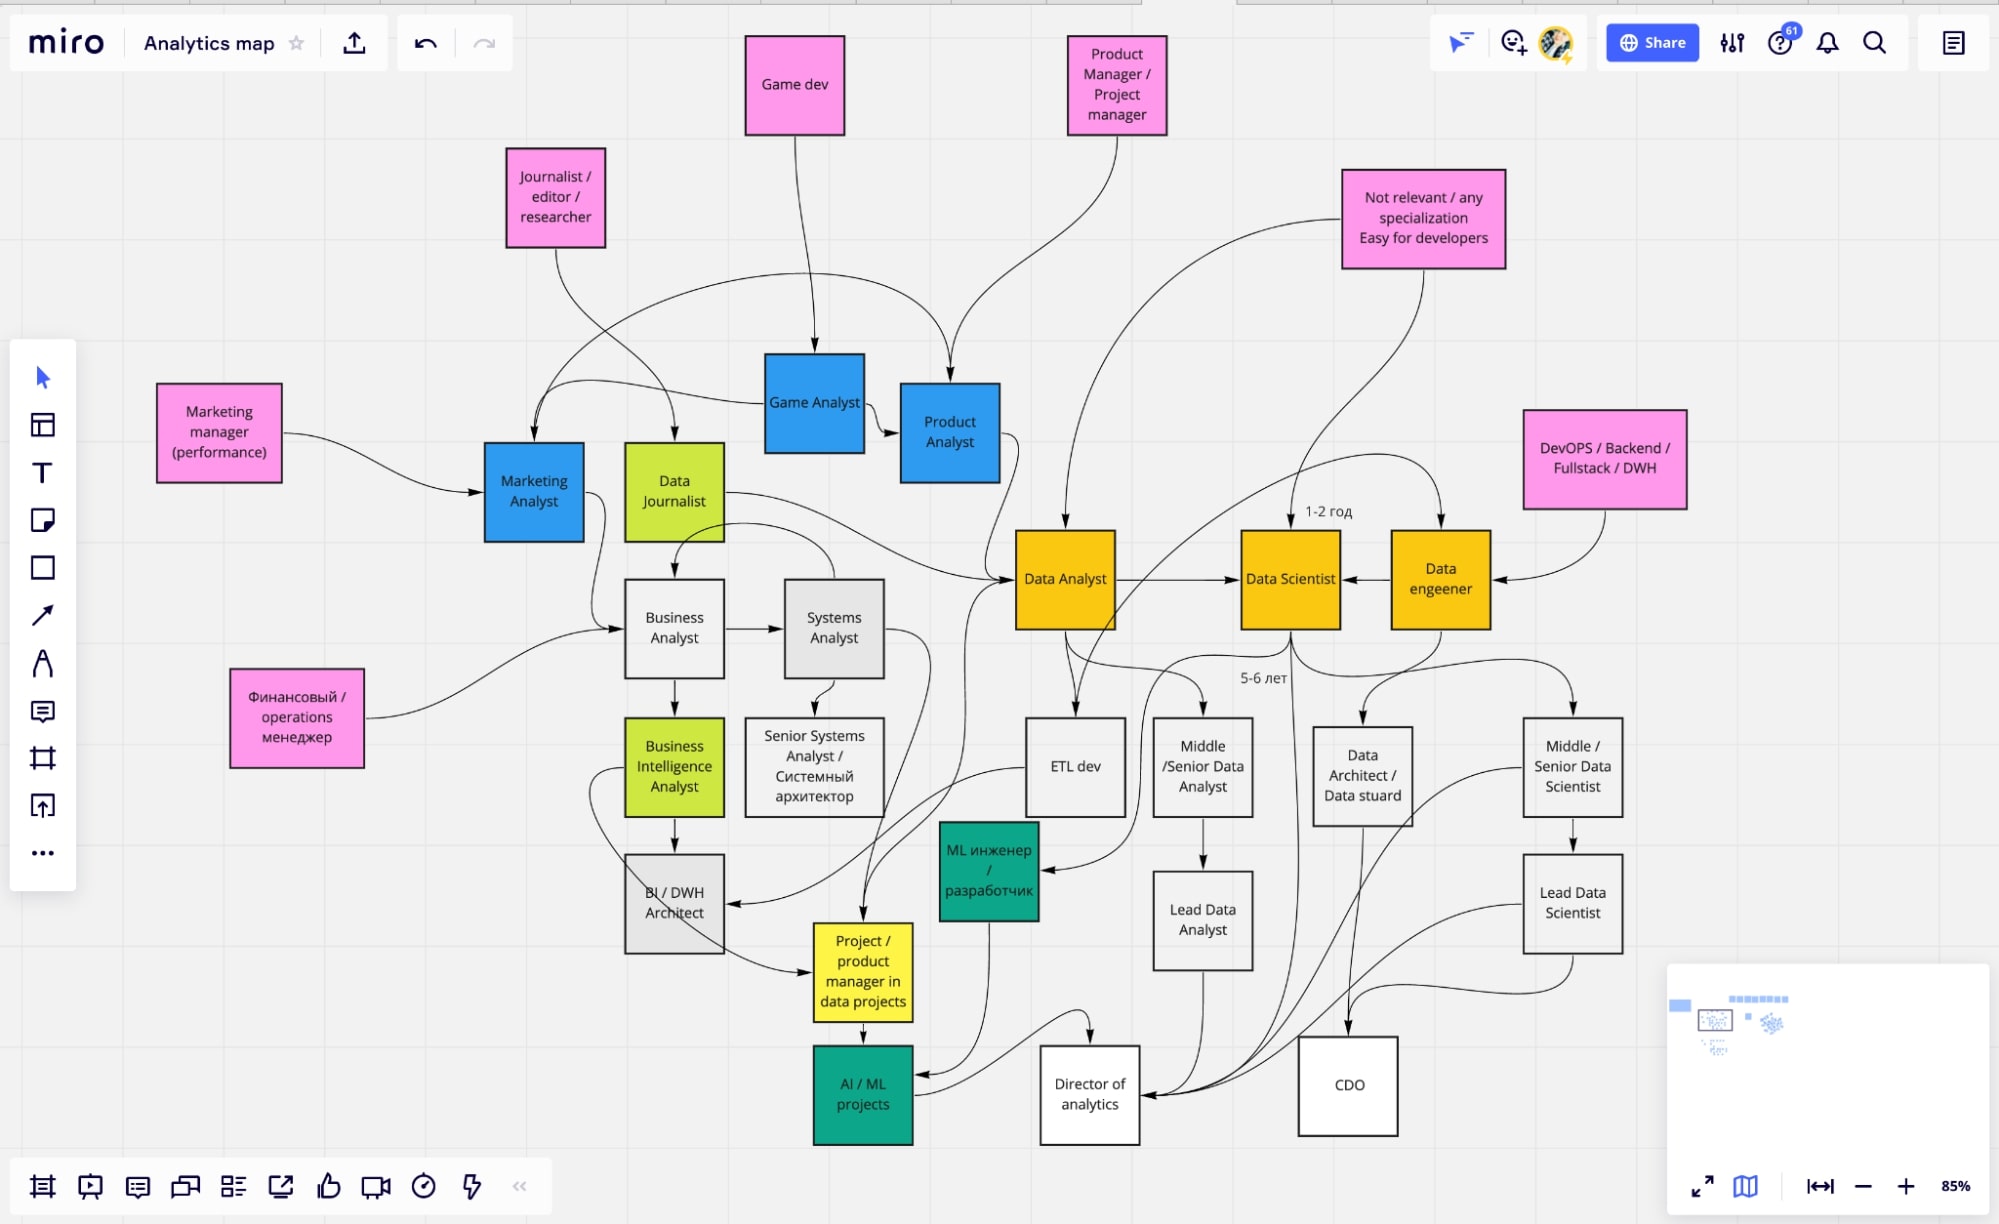Click the upload tool icon
The width and height of the screenshot is (1999, 1224).
coord(42,806)
